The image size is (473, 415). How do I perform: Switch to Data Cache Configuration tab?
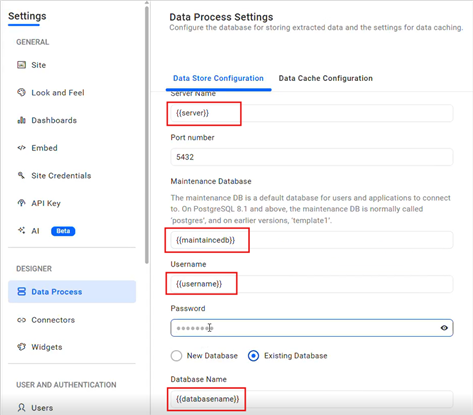click(326, 78)
